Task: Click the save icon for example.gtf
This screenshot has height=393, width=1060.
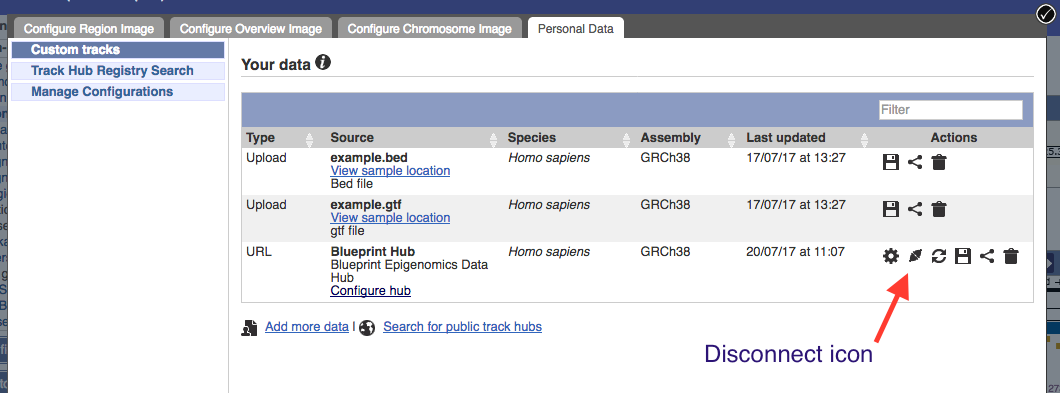Action: pyautogui.click(x=891, y=209)
